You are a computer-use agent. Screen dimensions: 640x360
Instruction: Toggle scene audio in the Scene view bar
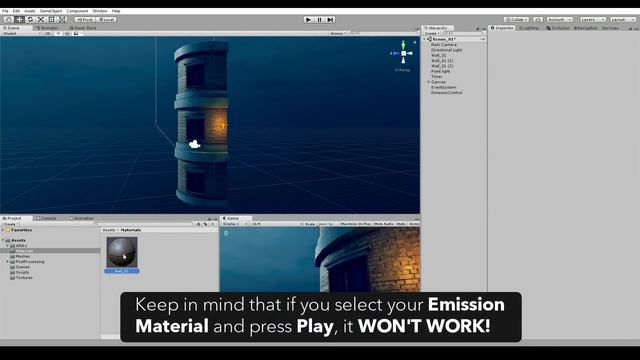(x=67, y=33)
